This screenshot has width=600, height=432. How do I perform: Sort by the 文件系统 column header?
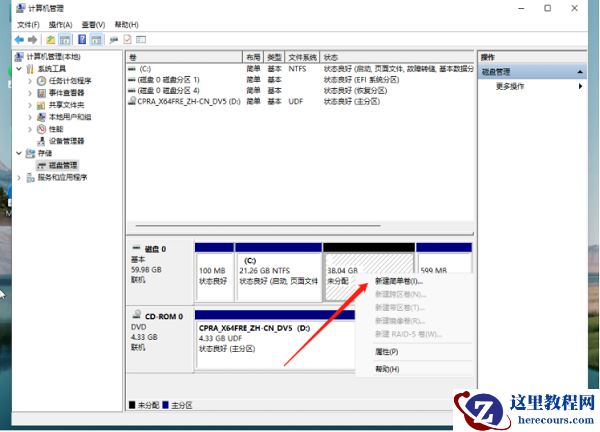(x=302, y=57)
